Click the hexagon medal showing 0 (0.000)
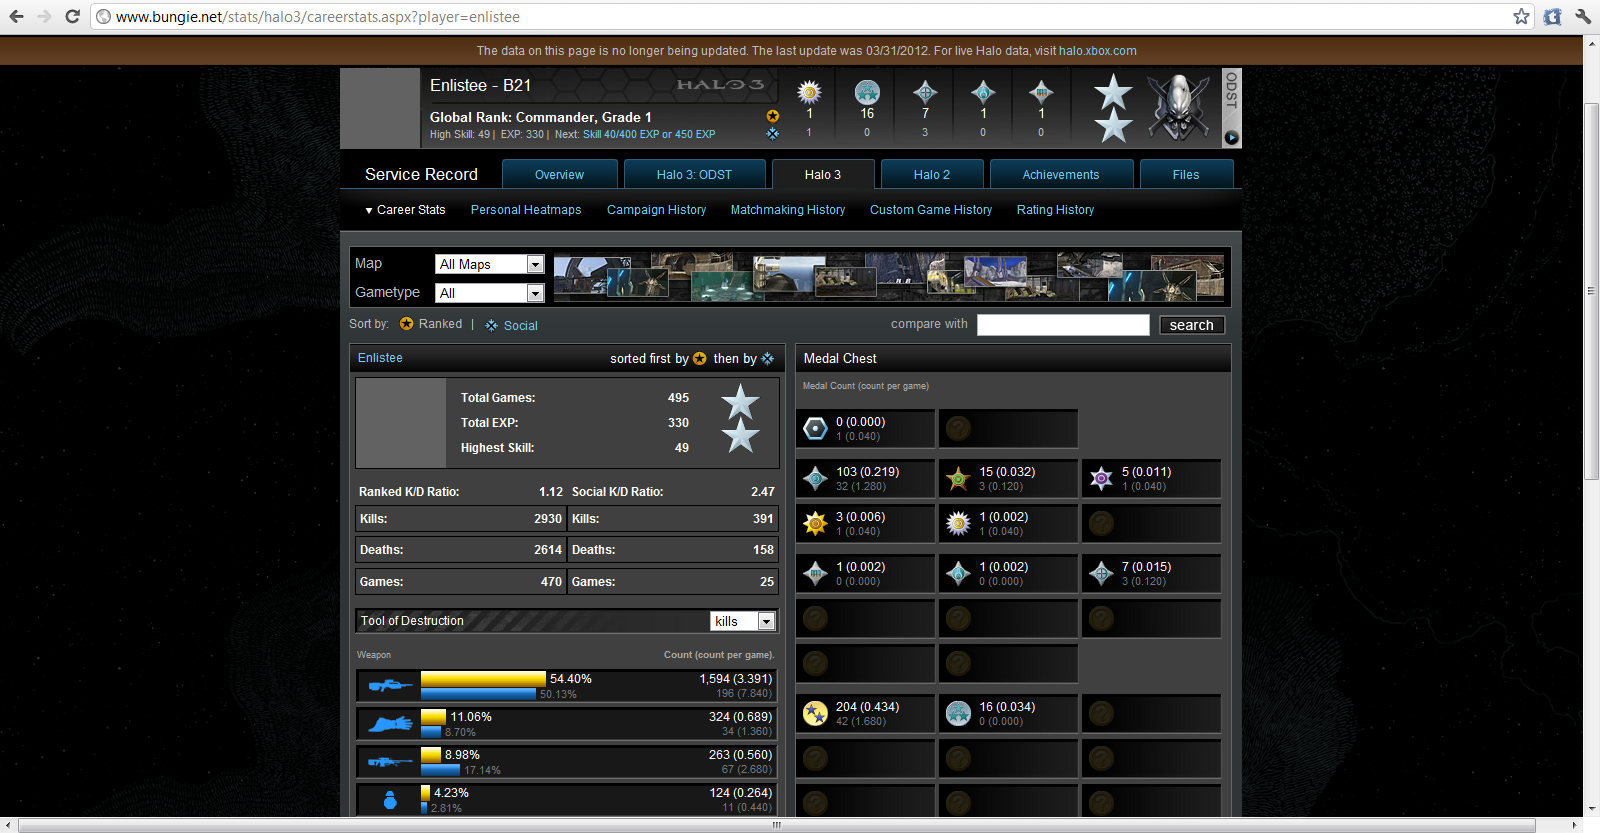 point(816,429)
